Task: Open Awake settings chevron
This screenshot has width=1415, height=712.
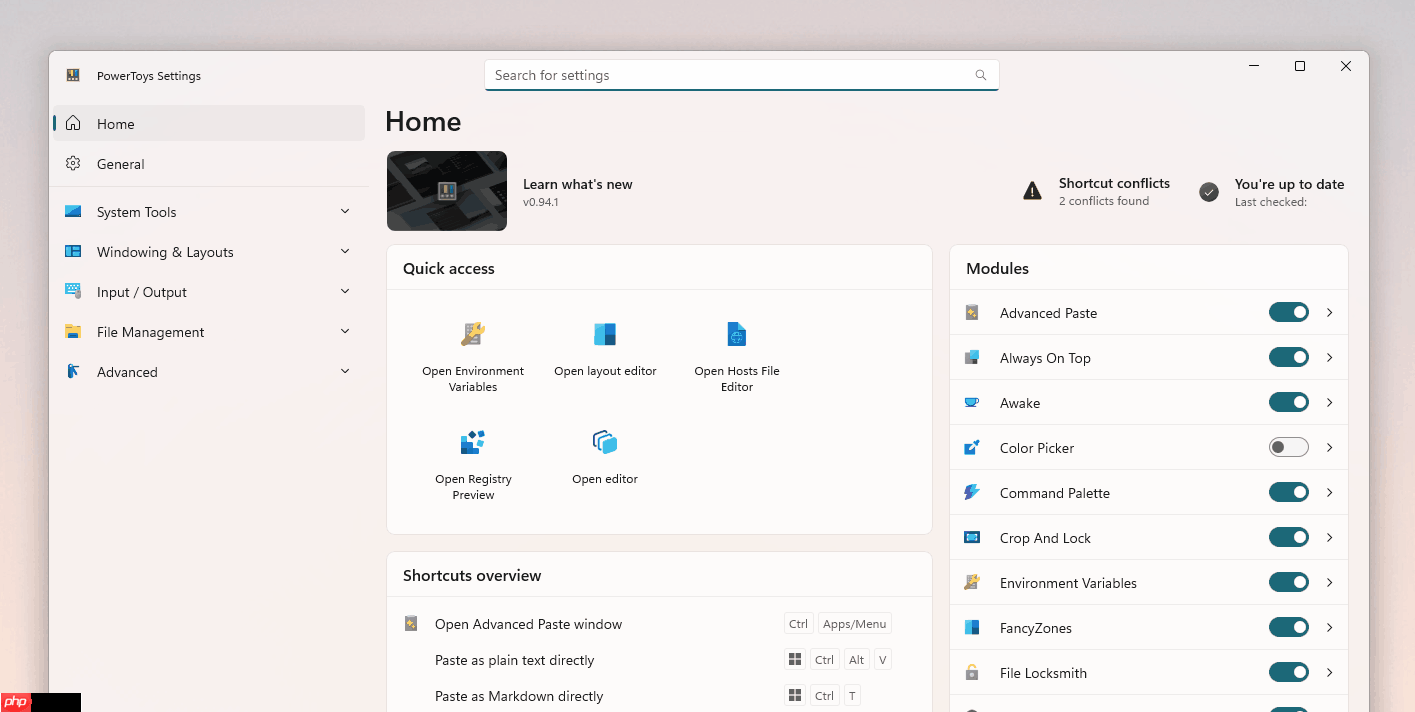Action: (1330, 403)
